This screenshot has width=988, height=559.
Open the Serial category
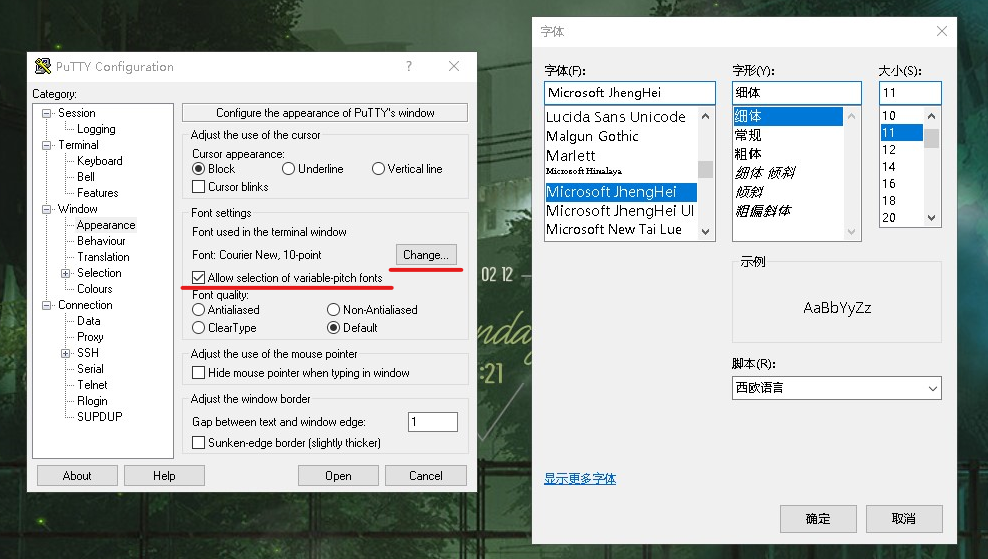pyautogui.click(x=90, y=369)
